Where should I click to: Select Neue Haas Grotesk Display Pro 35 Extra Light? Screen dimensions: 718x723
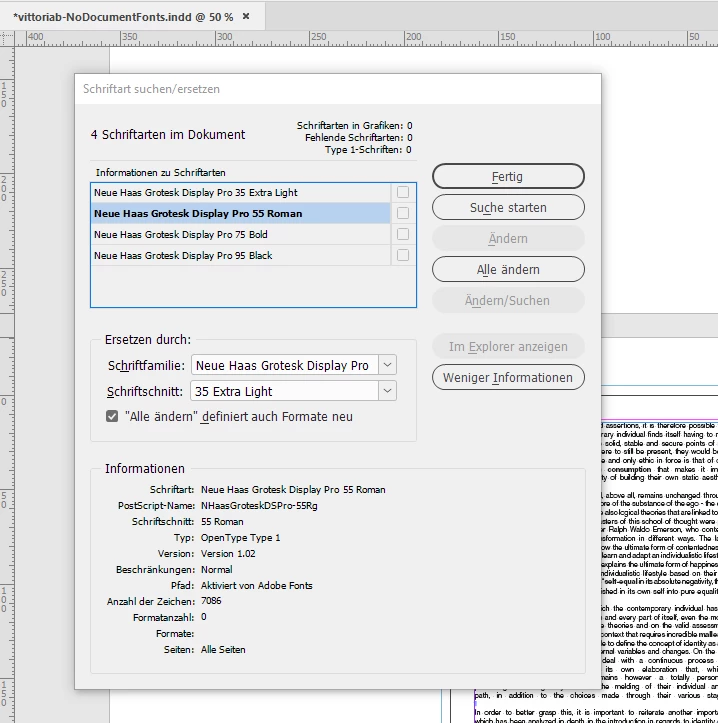pyautogui.click(x=241, y=193)
